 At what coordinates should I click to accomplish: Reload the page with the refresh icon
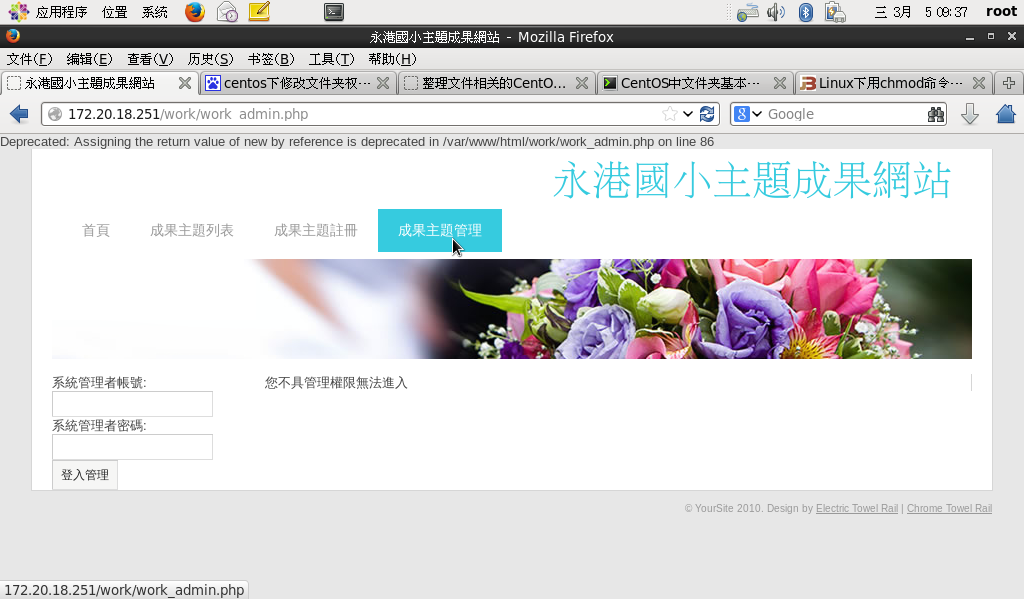(x=708, y=114)
